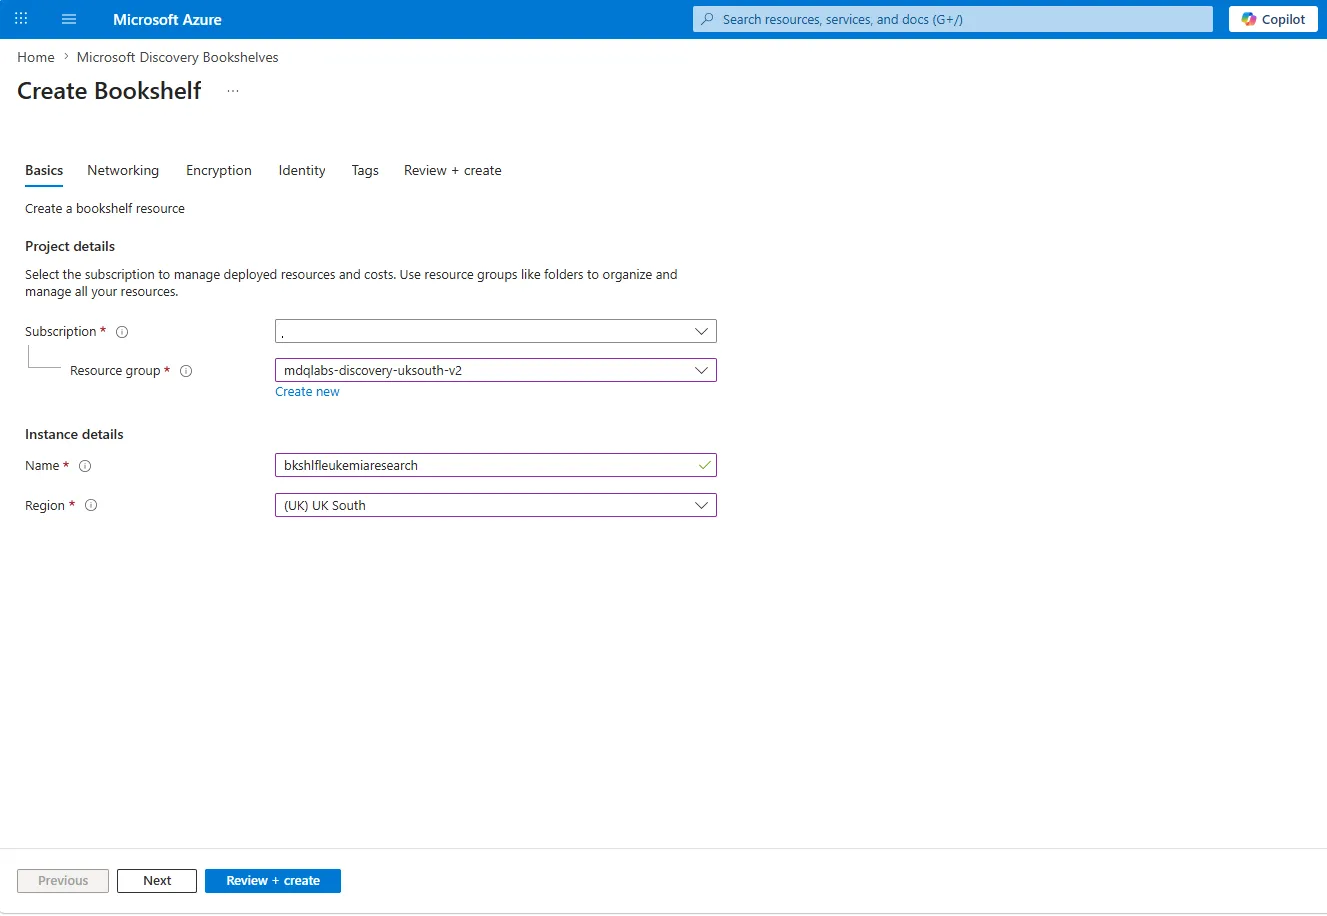Click the Previous button

click(x=63, y=881)
